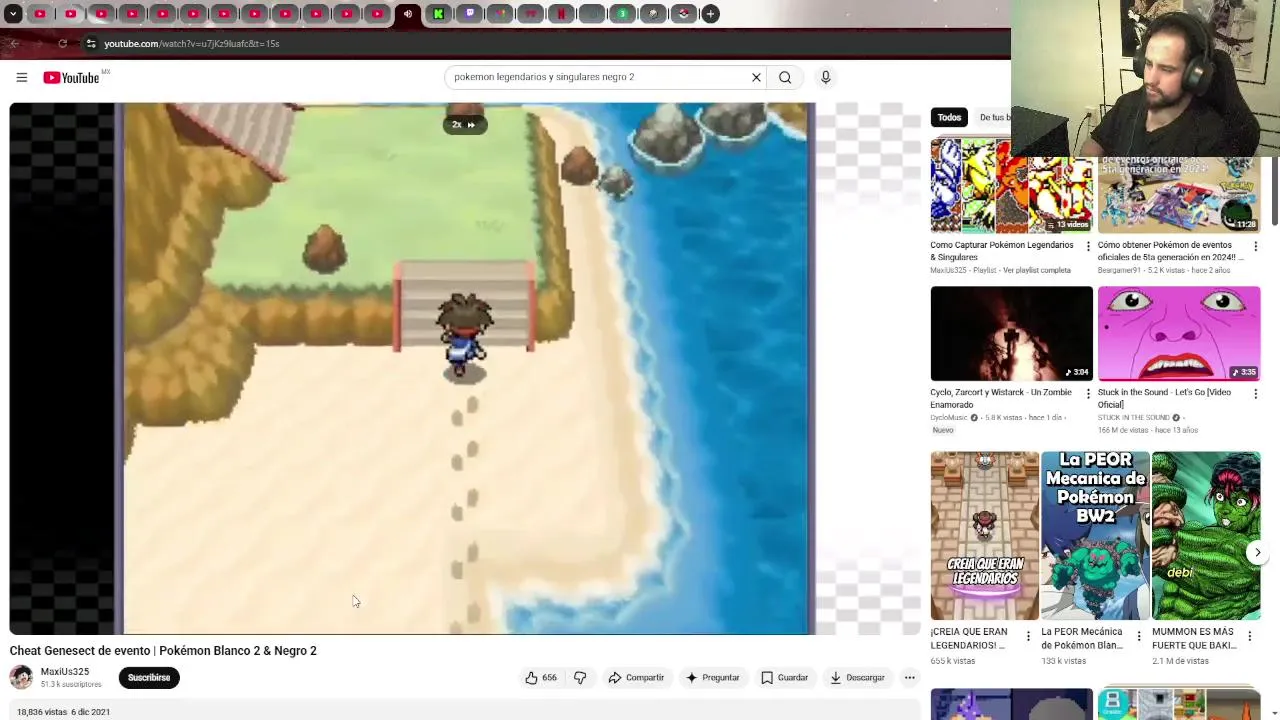Save the video with Guardar

click(x=784, y=677)
